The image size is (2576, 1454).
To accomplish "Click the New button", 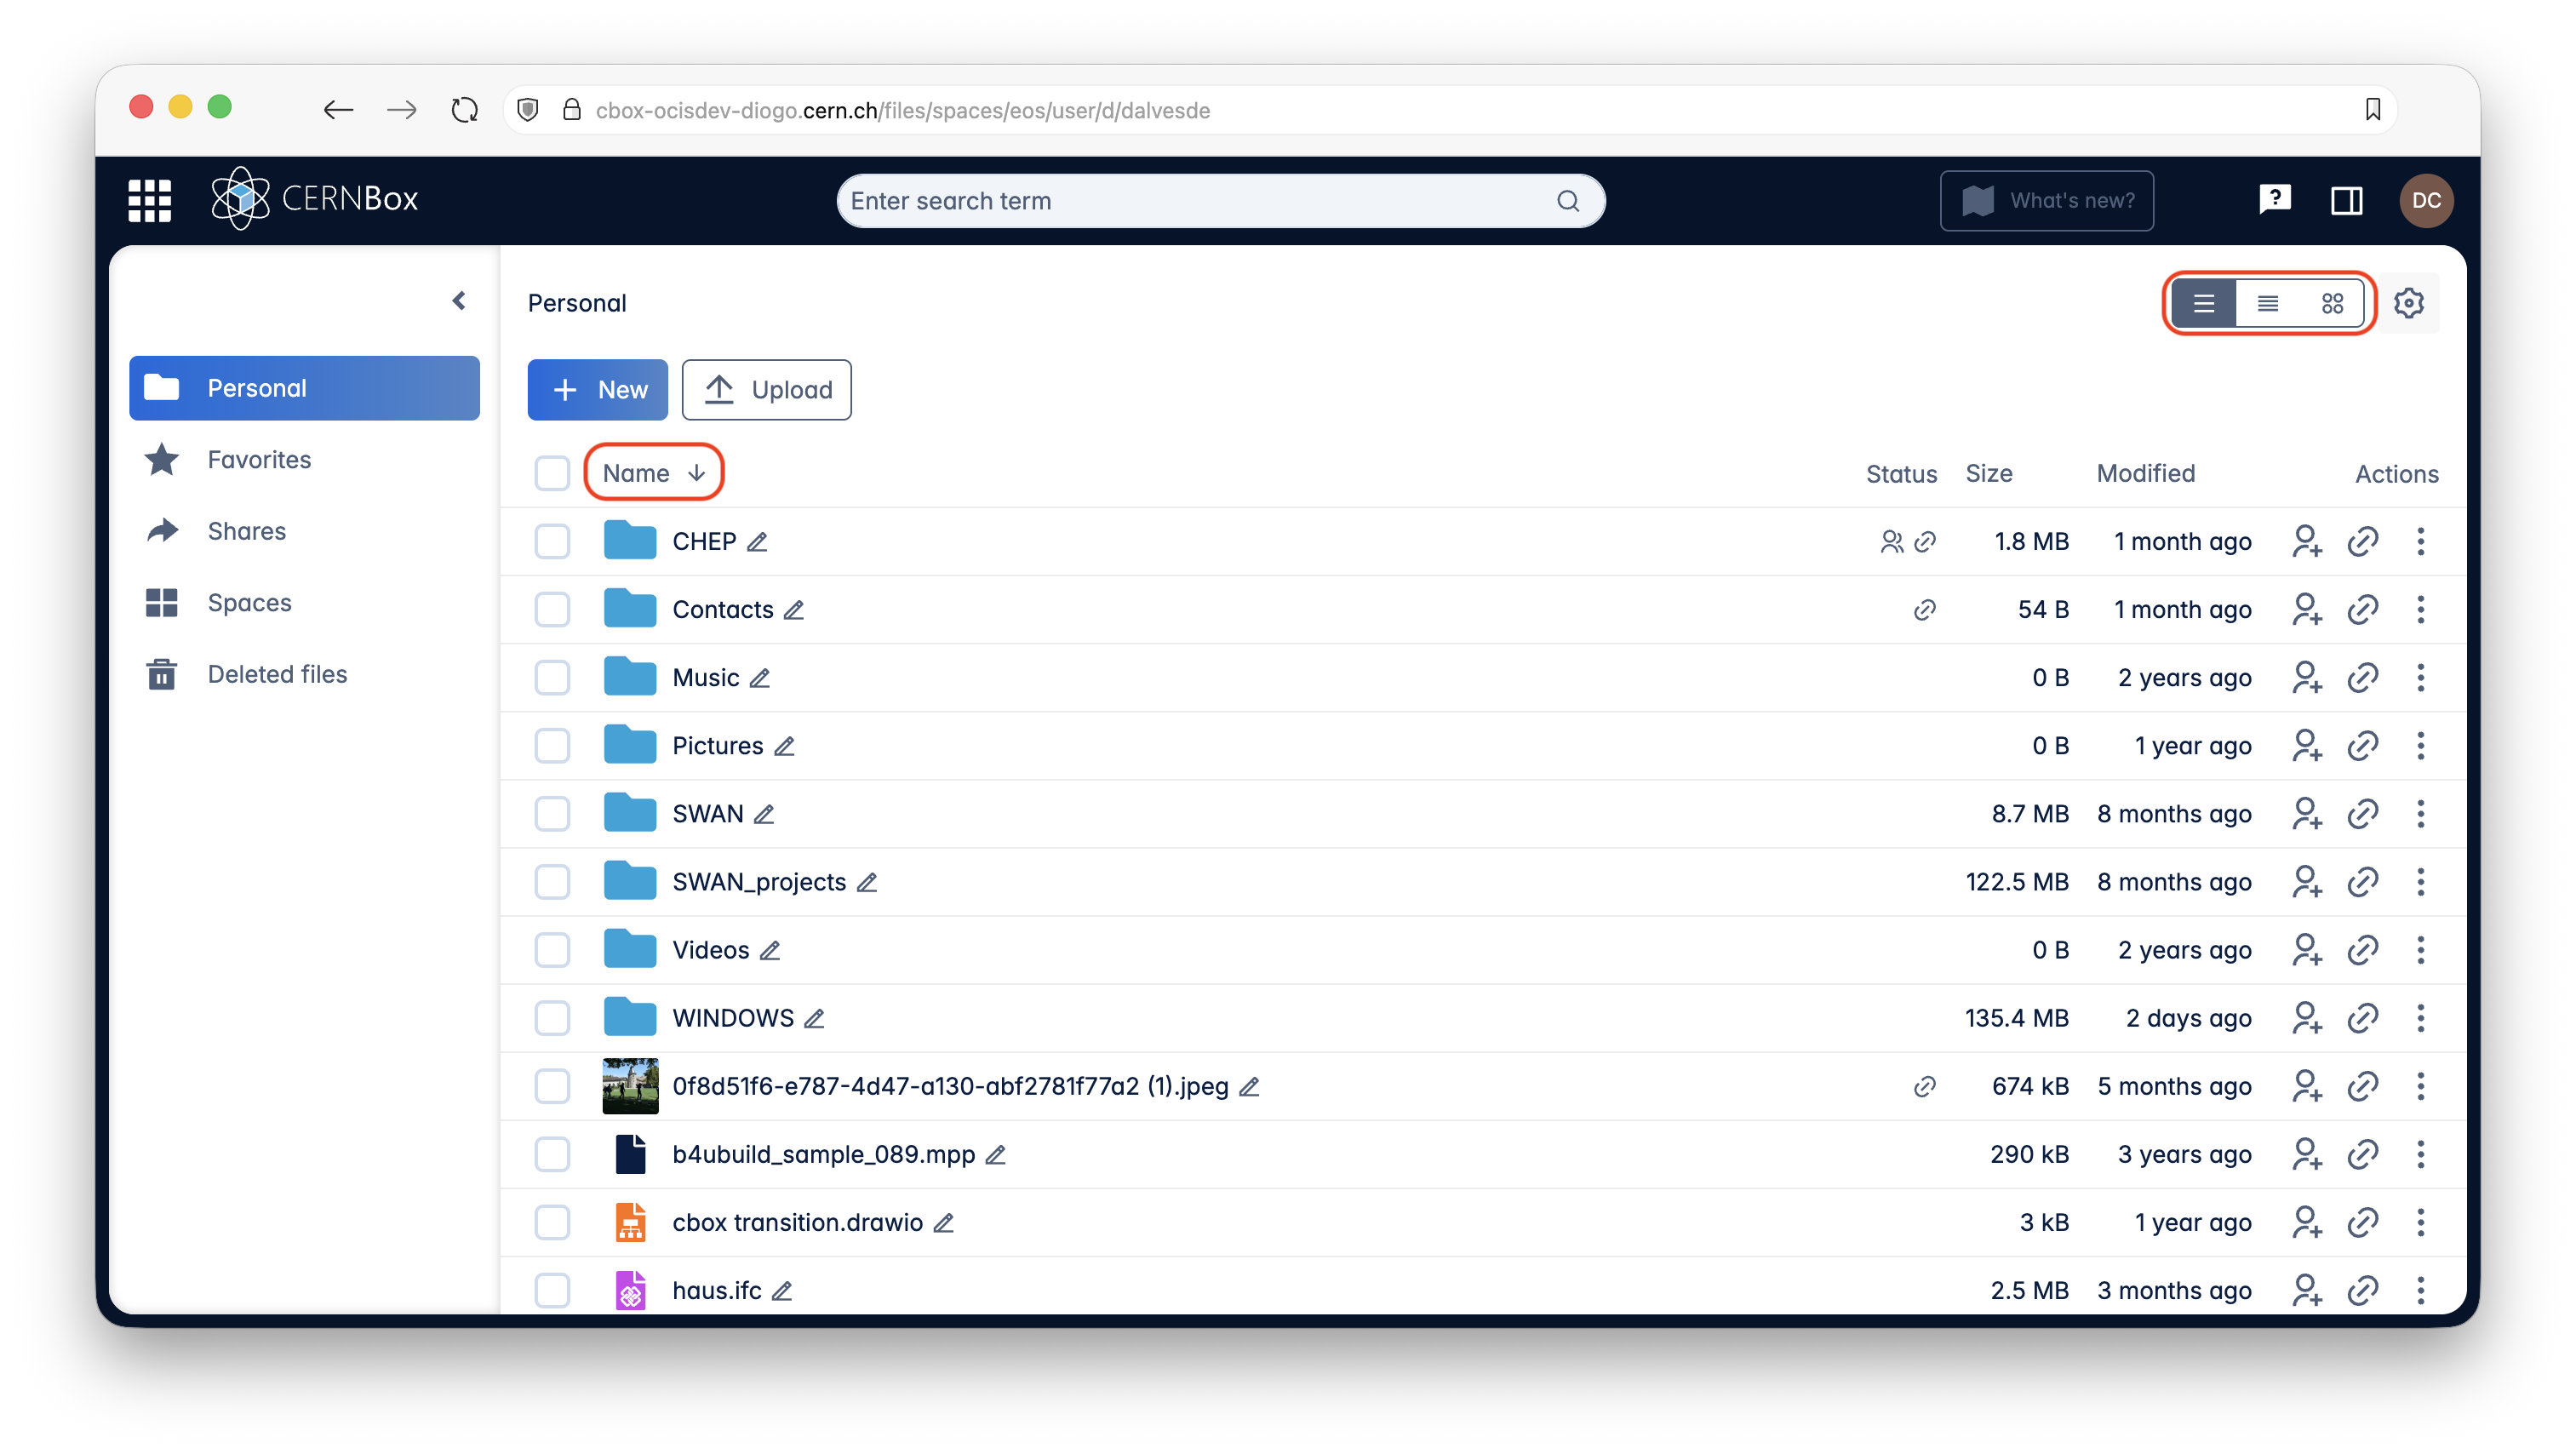I will pyautogui.click(x=597, y=389).
